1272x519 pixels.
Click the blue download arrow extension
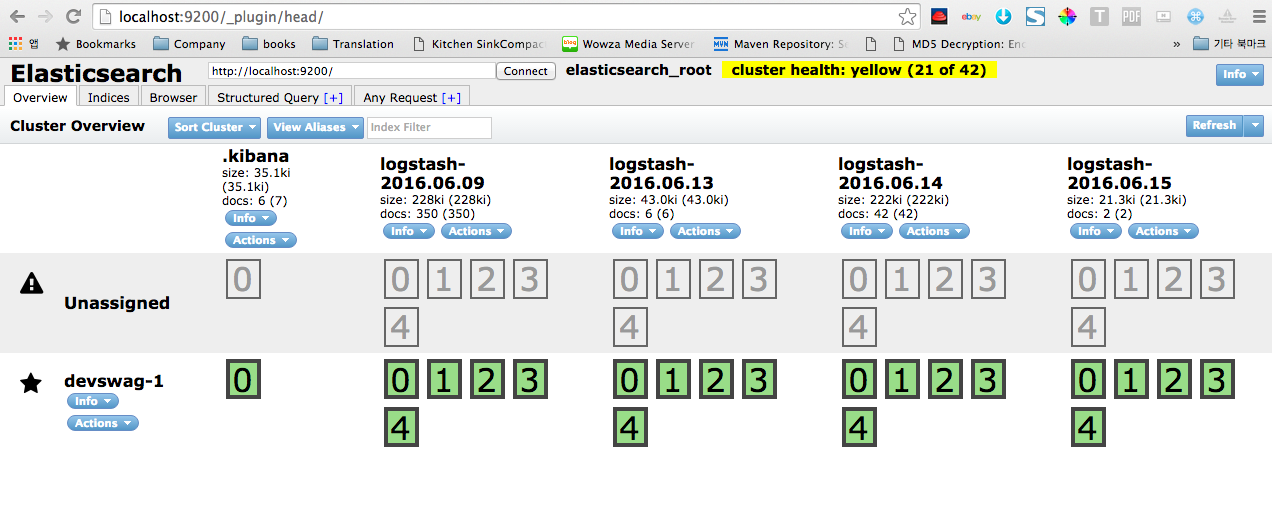(x=1003, y=16)
